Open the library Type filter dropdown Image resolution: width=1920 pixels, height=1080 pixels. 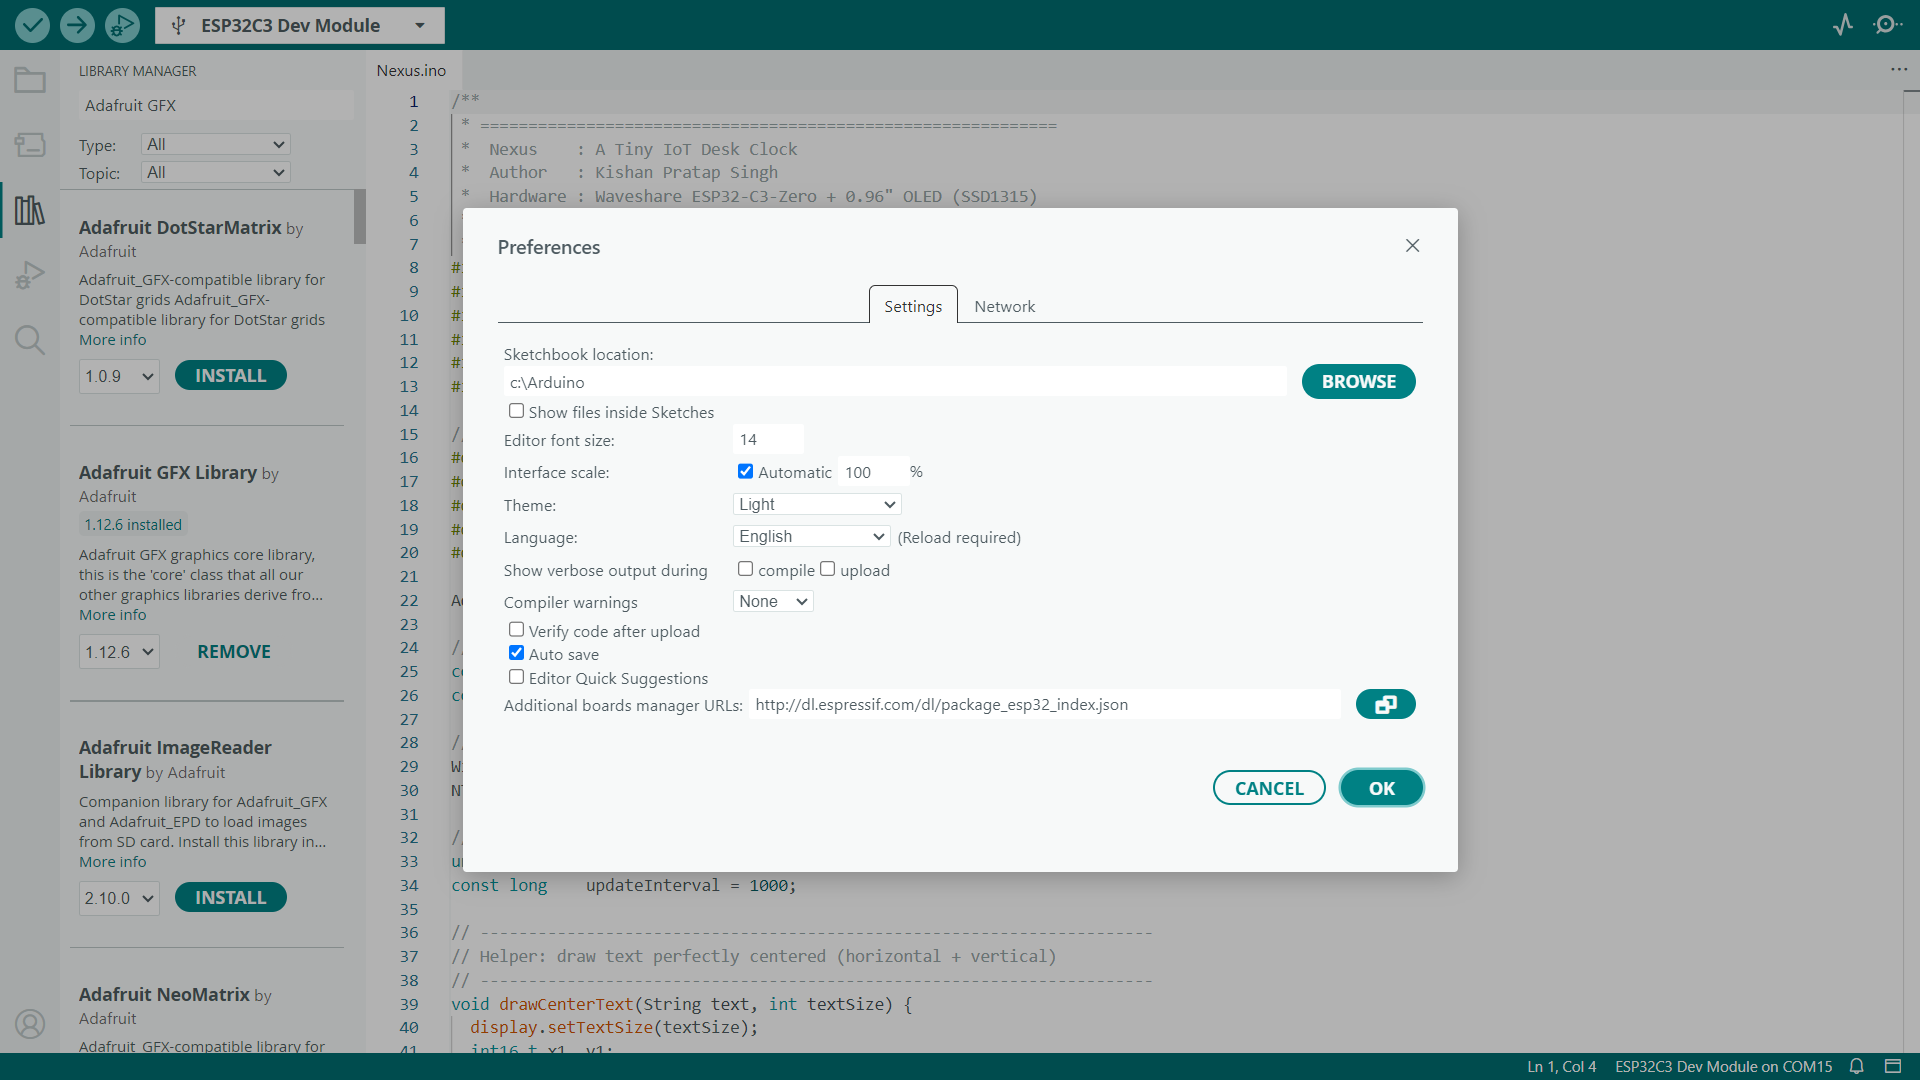215,144
